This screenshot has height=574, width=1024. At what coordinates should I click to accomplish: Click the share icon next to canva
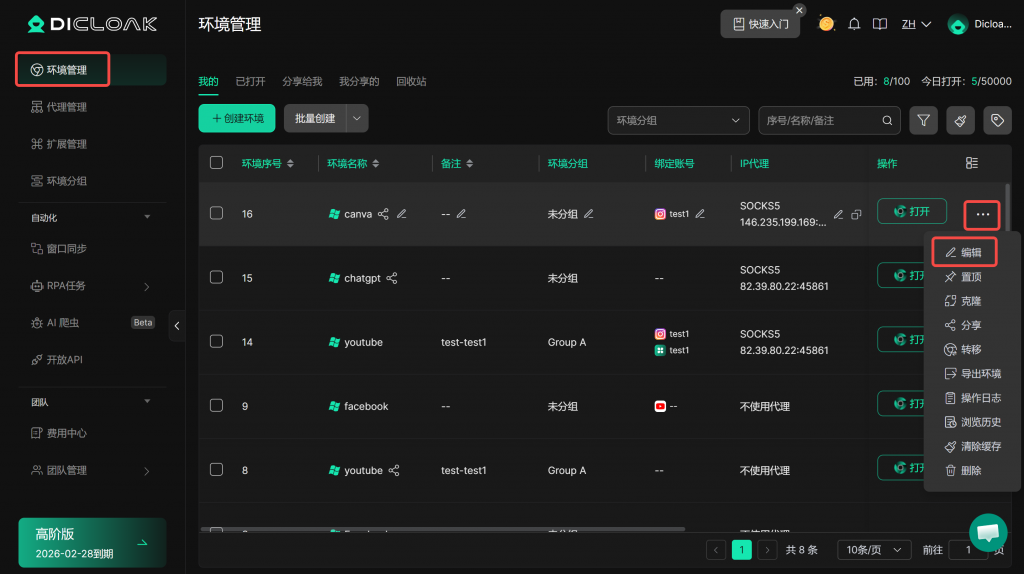pos(383,214)
